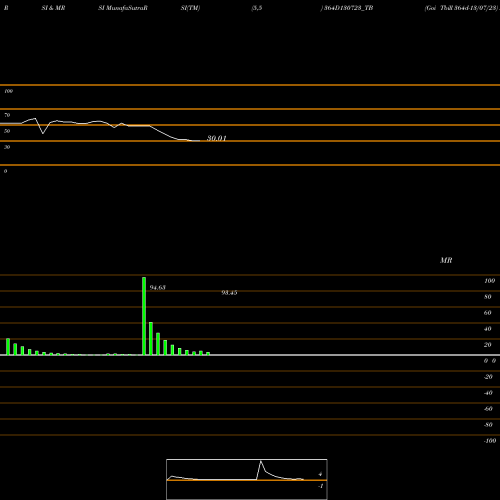Click the 93.45 value label
This screenshot has height=500, width=500.
click(x=229, y=293)
